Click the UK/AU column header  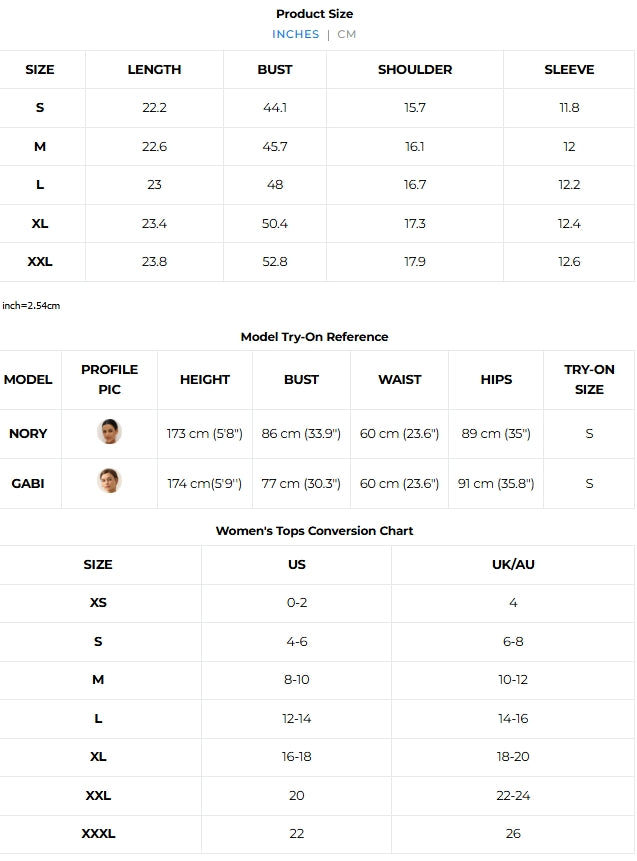[513, 565]
